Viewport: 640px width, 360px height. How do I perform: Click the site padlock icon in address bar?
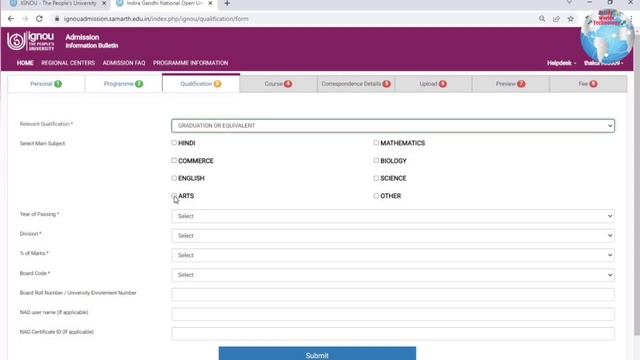pos(57,19)
